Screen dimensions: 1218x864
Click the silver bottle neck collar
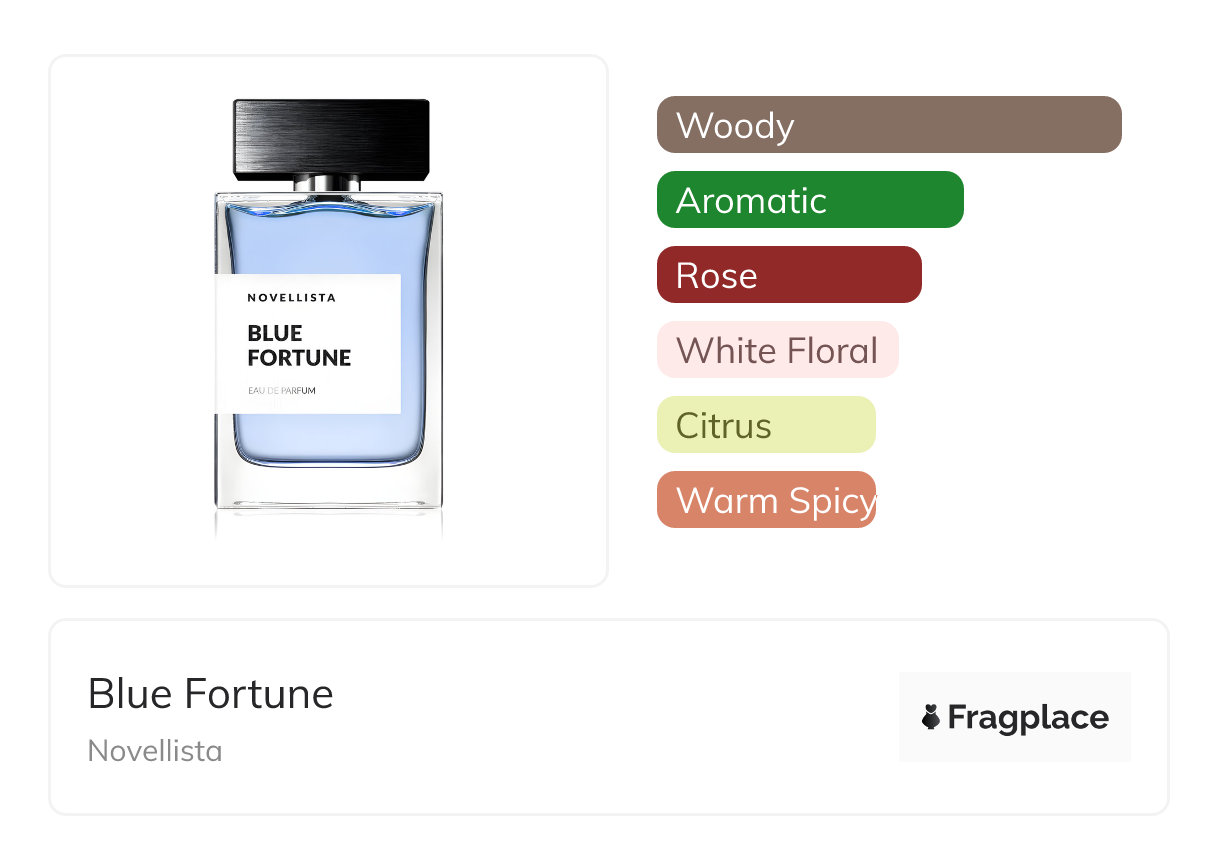coord(328,183)
